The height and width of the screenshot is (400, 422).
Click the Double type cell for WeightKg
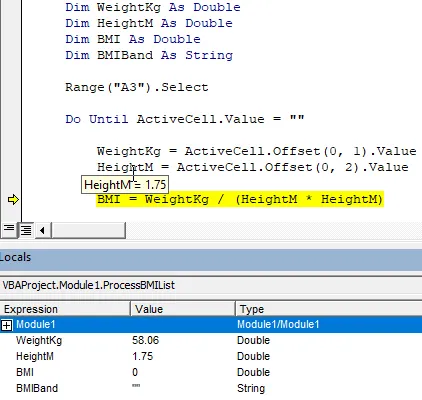coord(253,340)
